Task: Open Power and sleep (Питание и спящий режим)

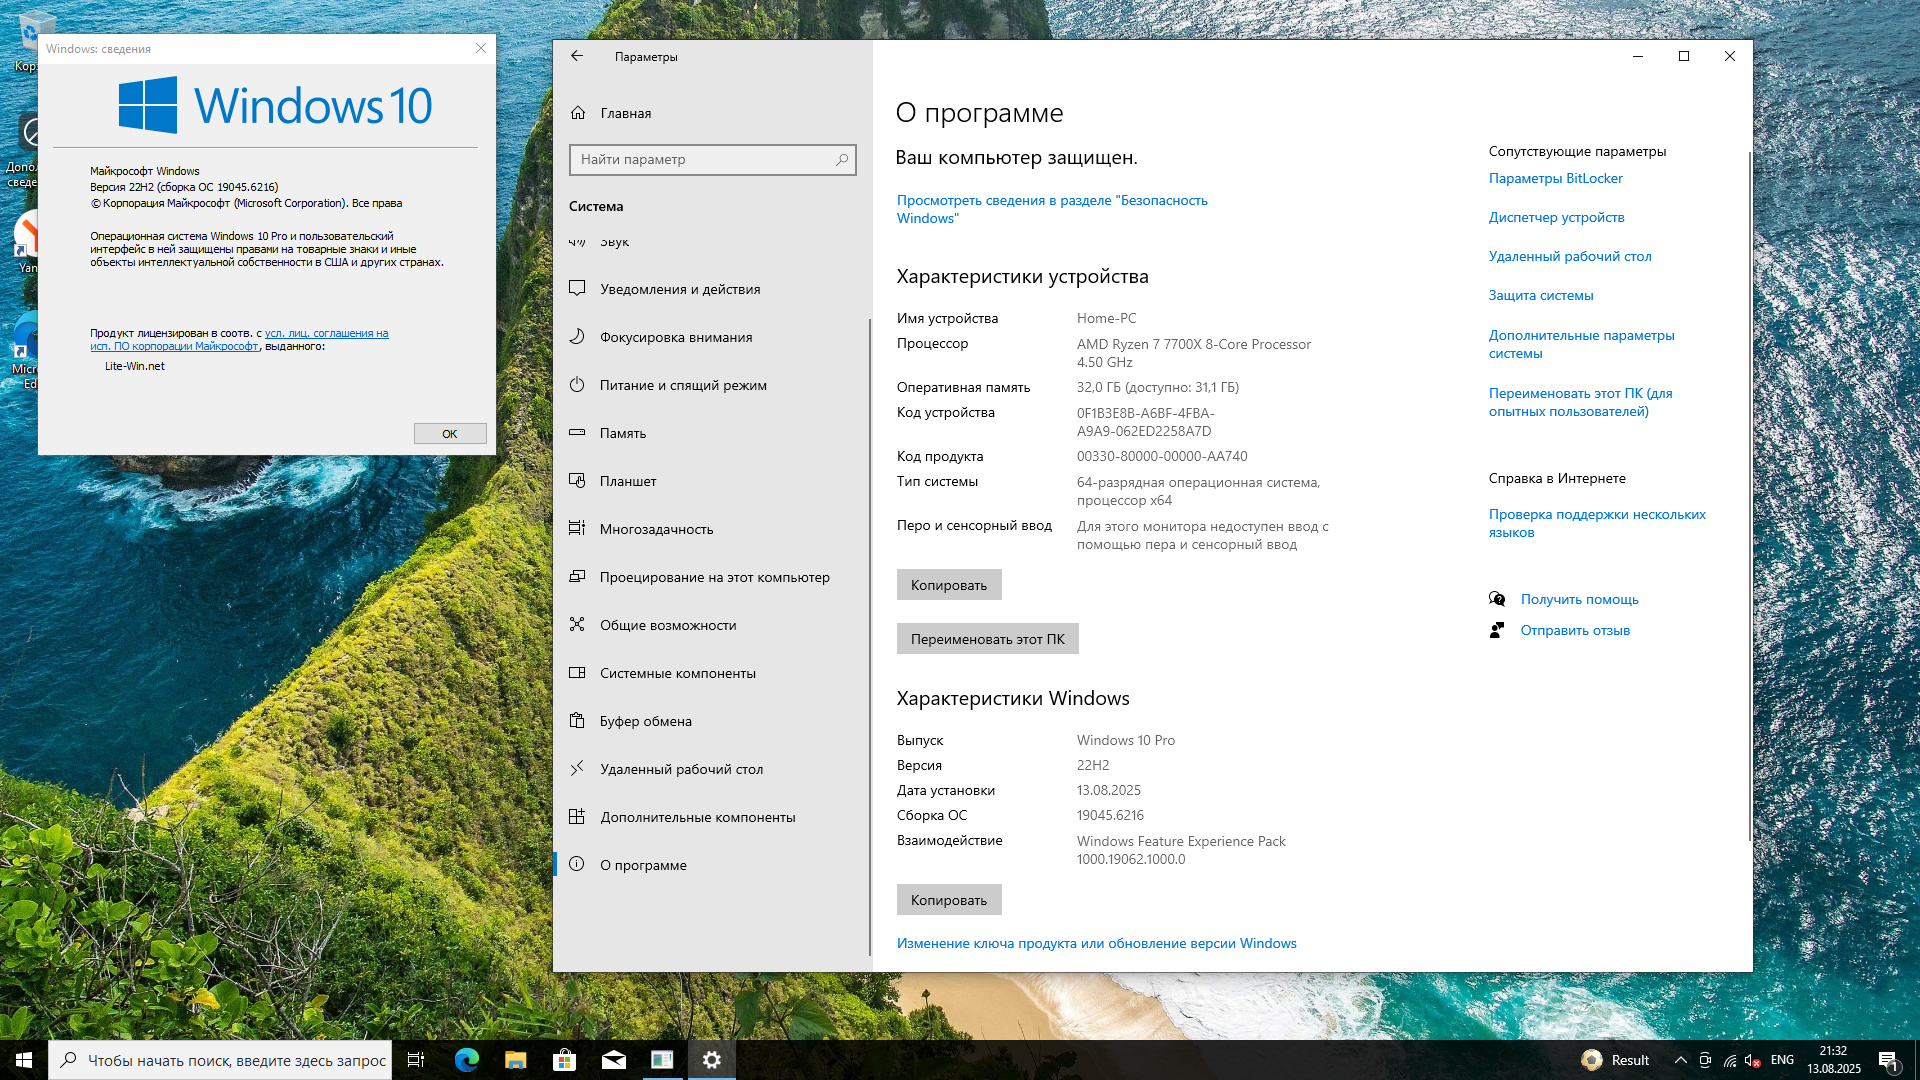Action: [682, 385]
